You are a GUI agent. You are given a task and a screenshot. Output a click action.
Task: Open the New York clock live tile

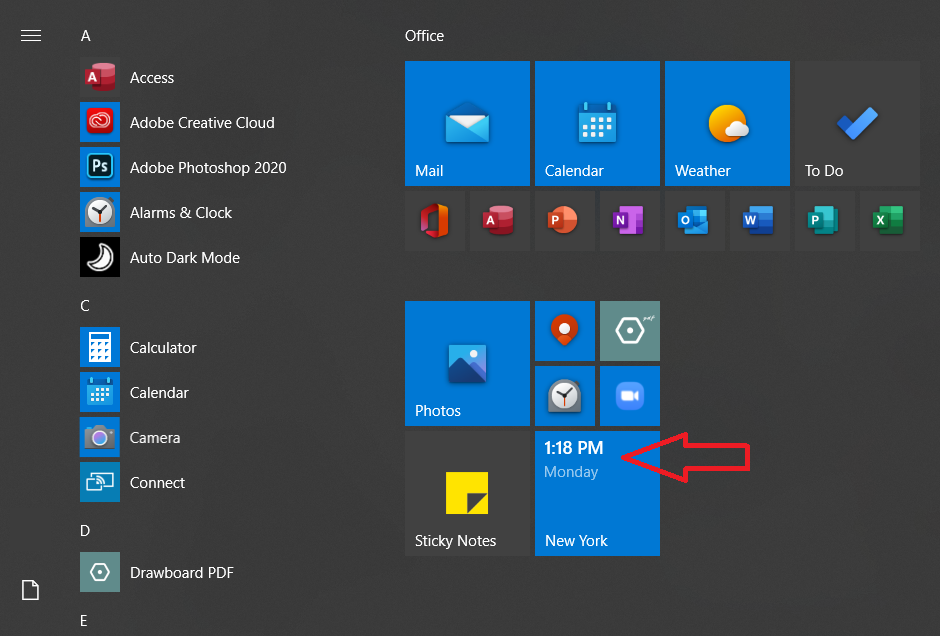597,493
